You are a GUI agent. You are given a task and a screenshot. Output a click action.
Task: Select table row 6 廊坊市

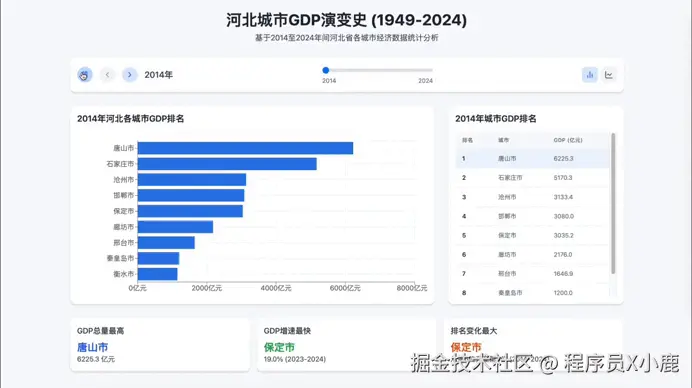coord(532,255)
